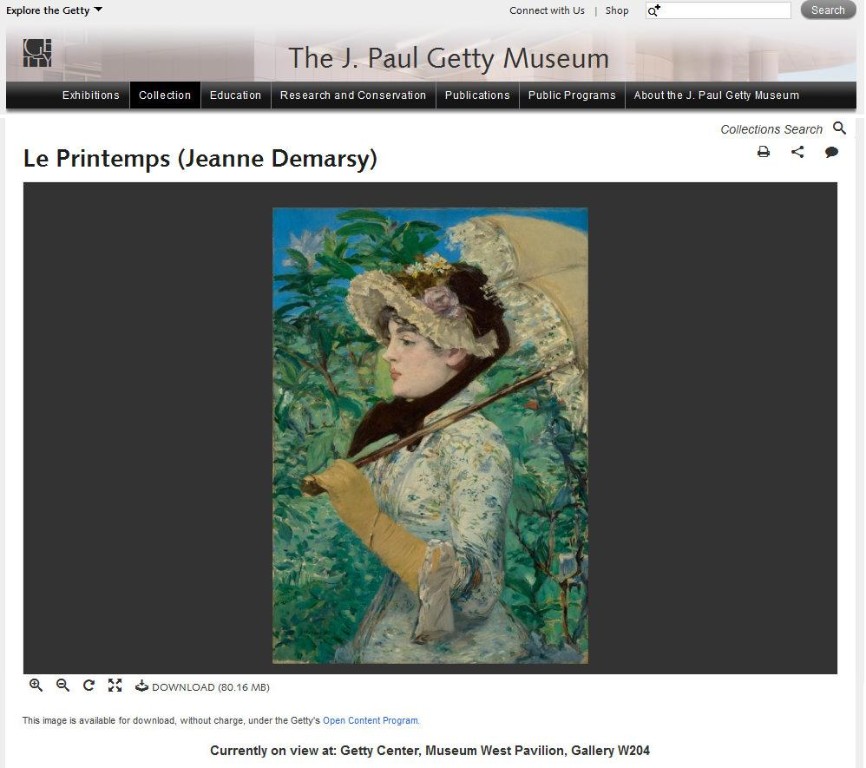Viewport: 866px width, 768px height.
Task: Open the Education menu
Action: (x=235, y=95)
